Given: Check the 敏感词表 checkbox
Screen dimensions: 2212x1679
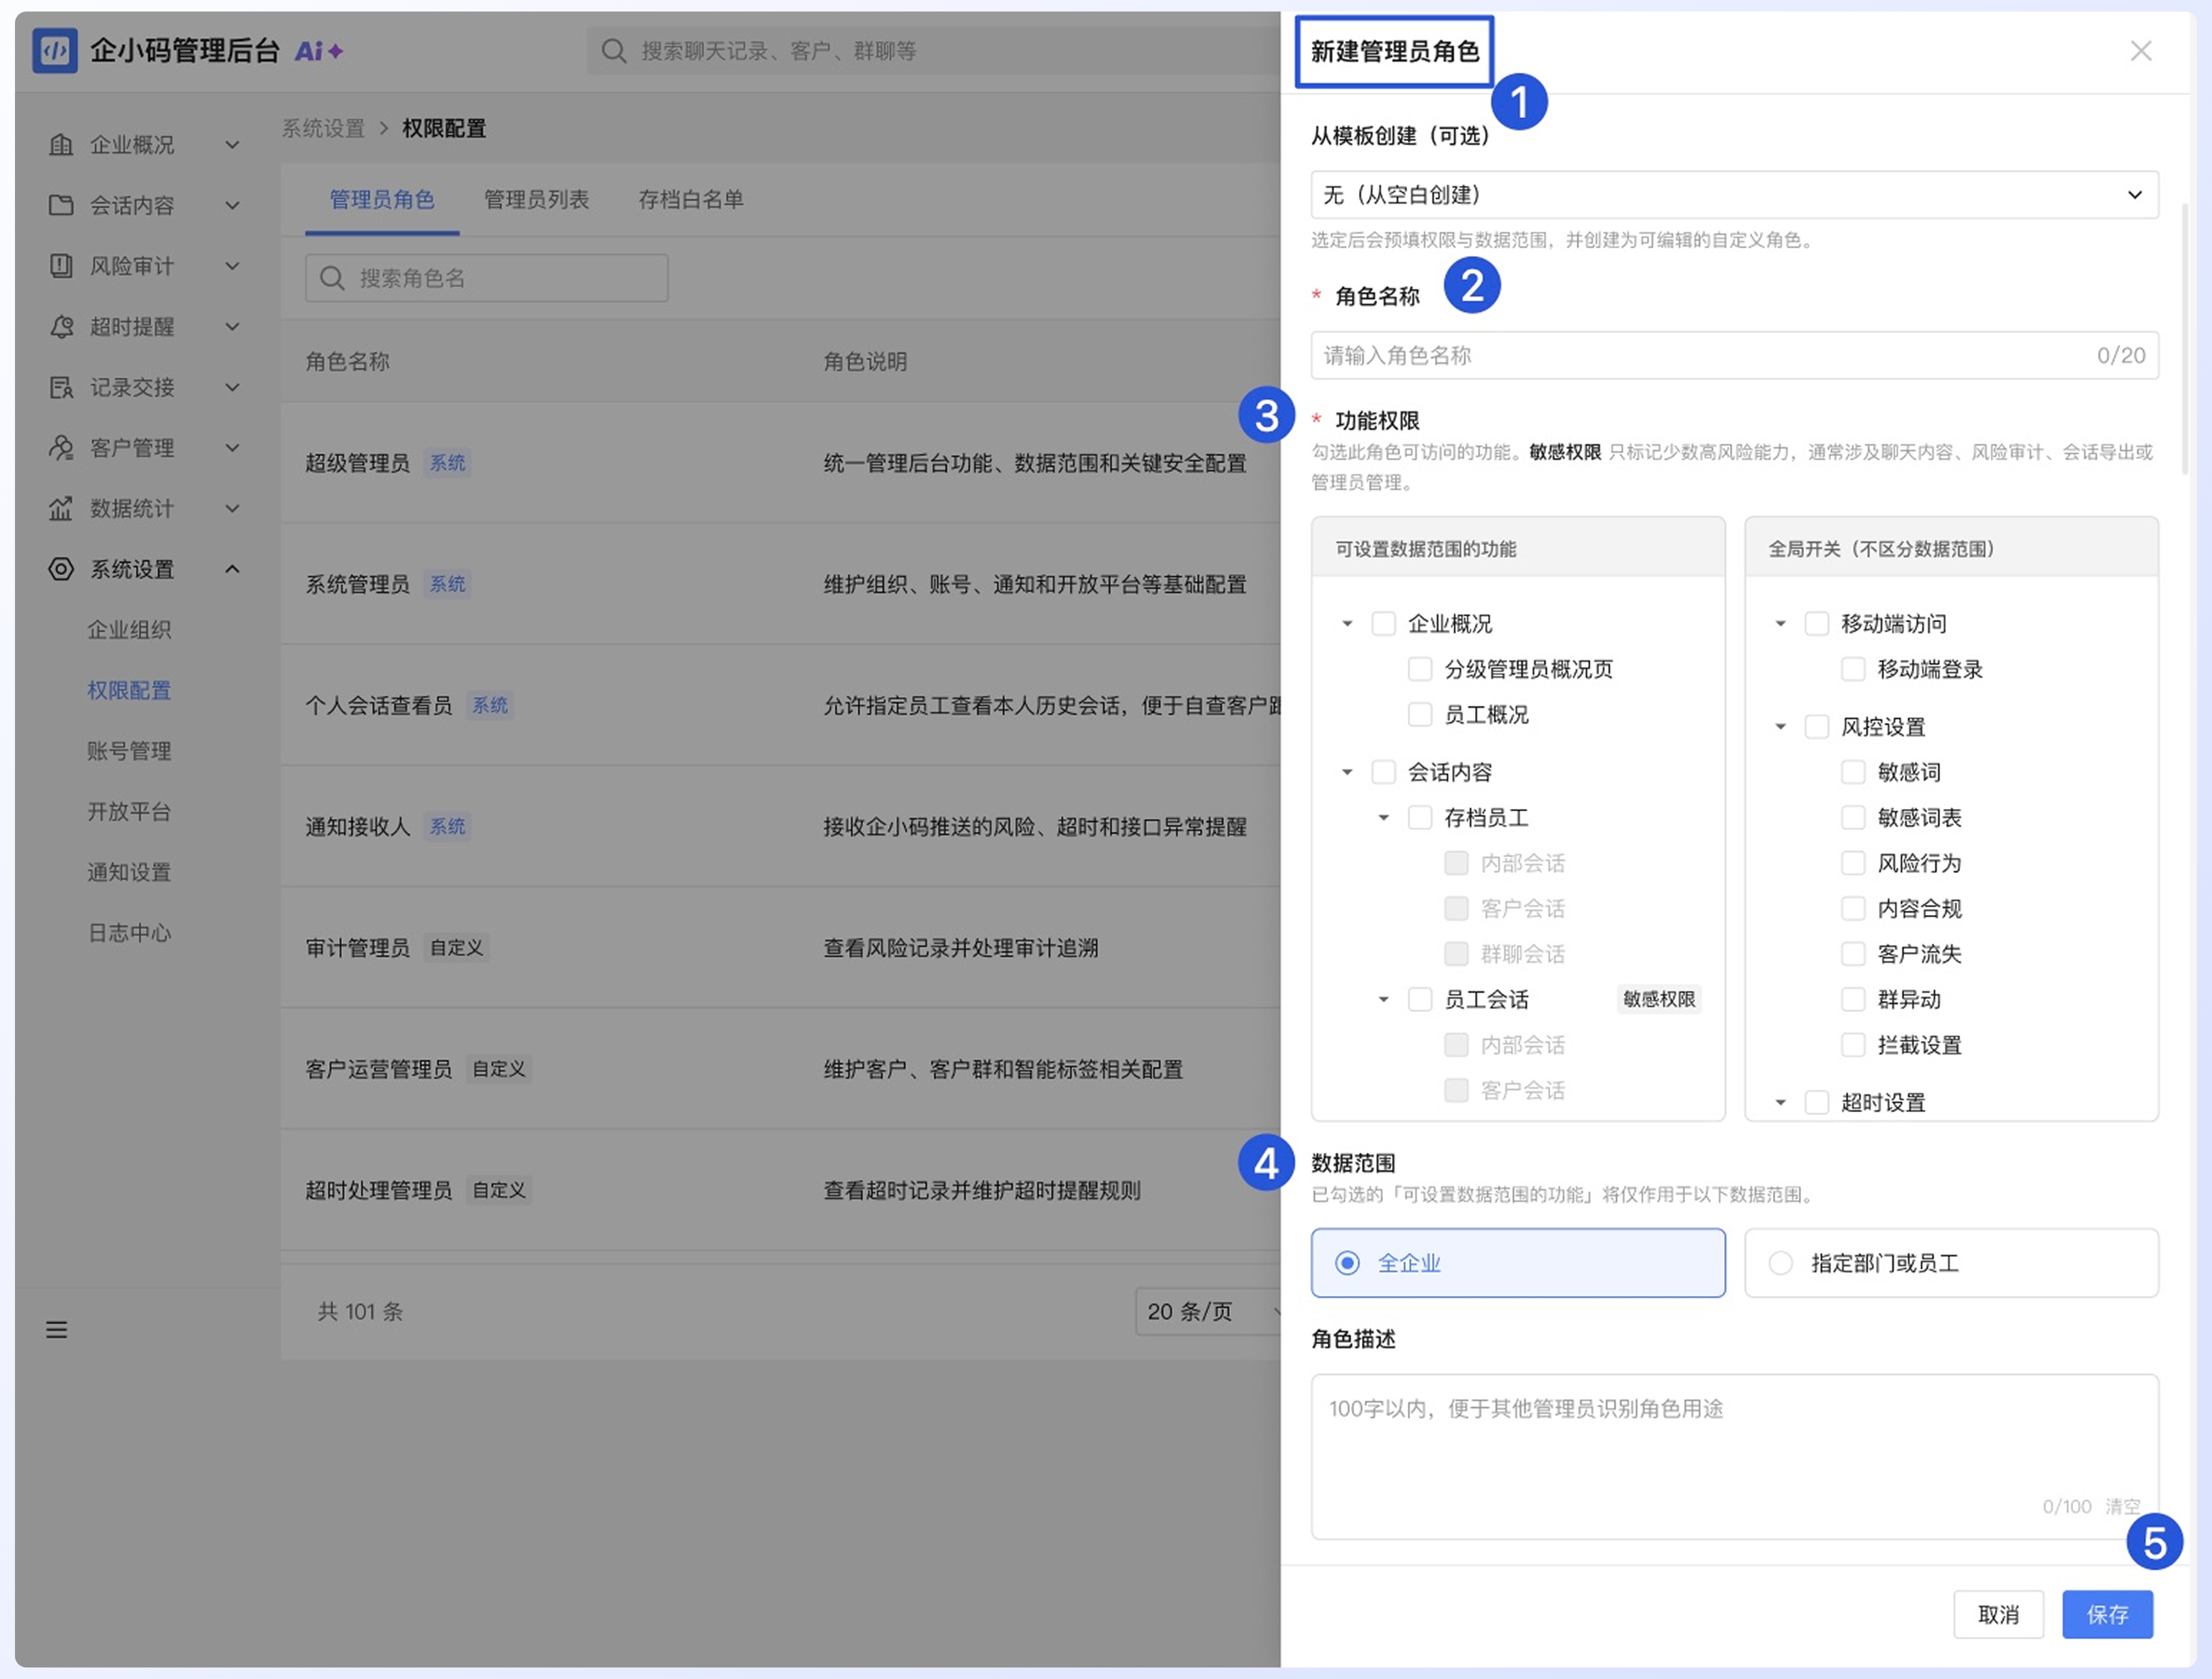Looking at the screenshot, I should coord(1853,818).
